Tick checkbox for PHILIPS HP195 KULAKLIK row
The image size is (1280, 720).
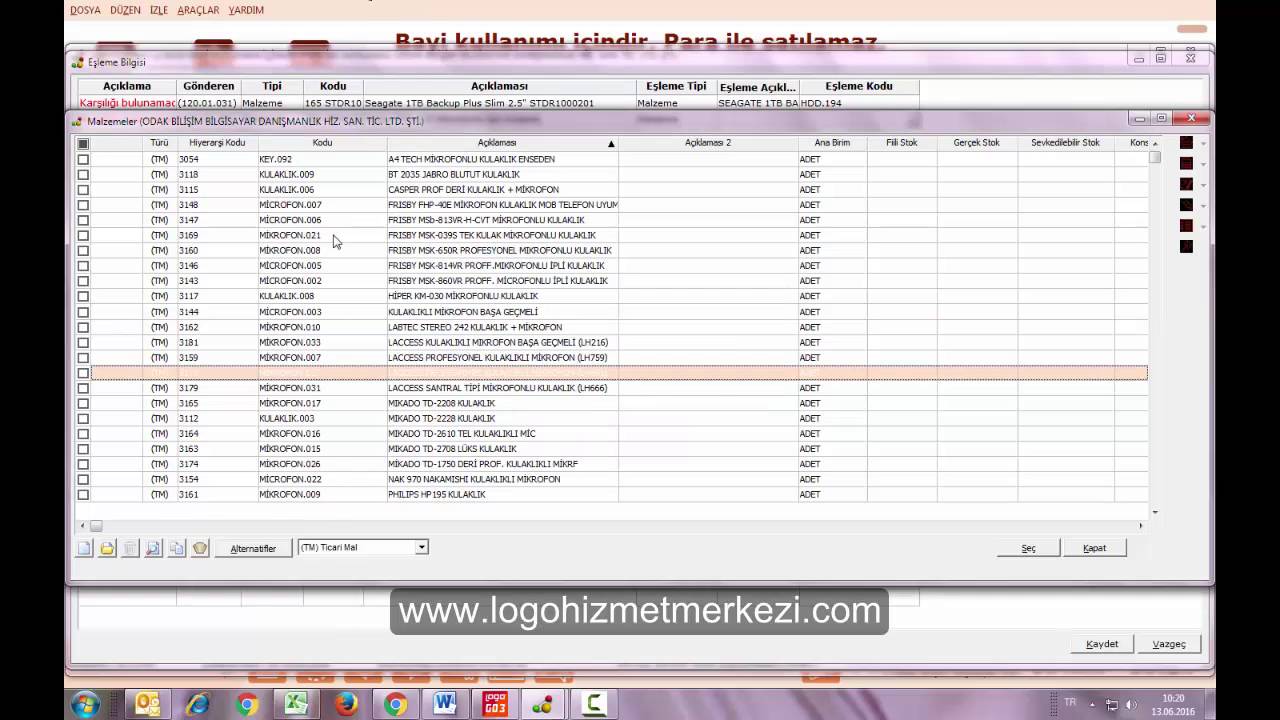(x=83, y=494)
